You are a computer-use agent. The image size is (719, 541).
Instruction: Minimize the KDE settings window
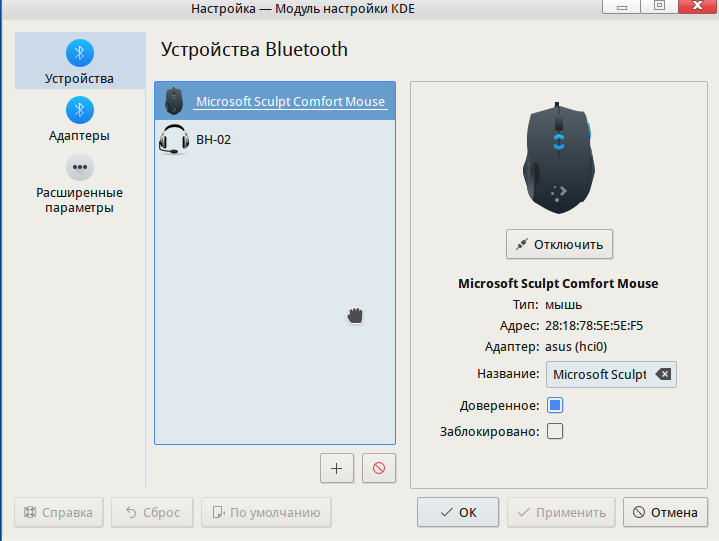tap(621, 6)
